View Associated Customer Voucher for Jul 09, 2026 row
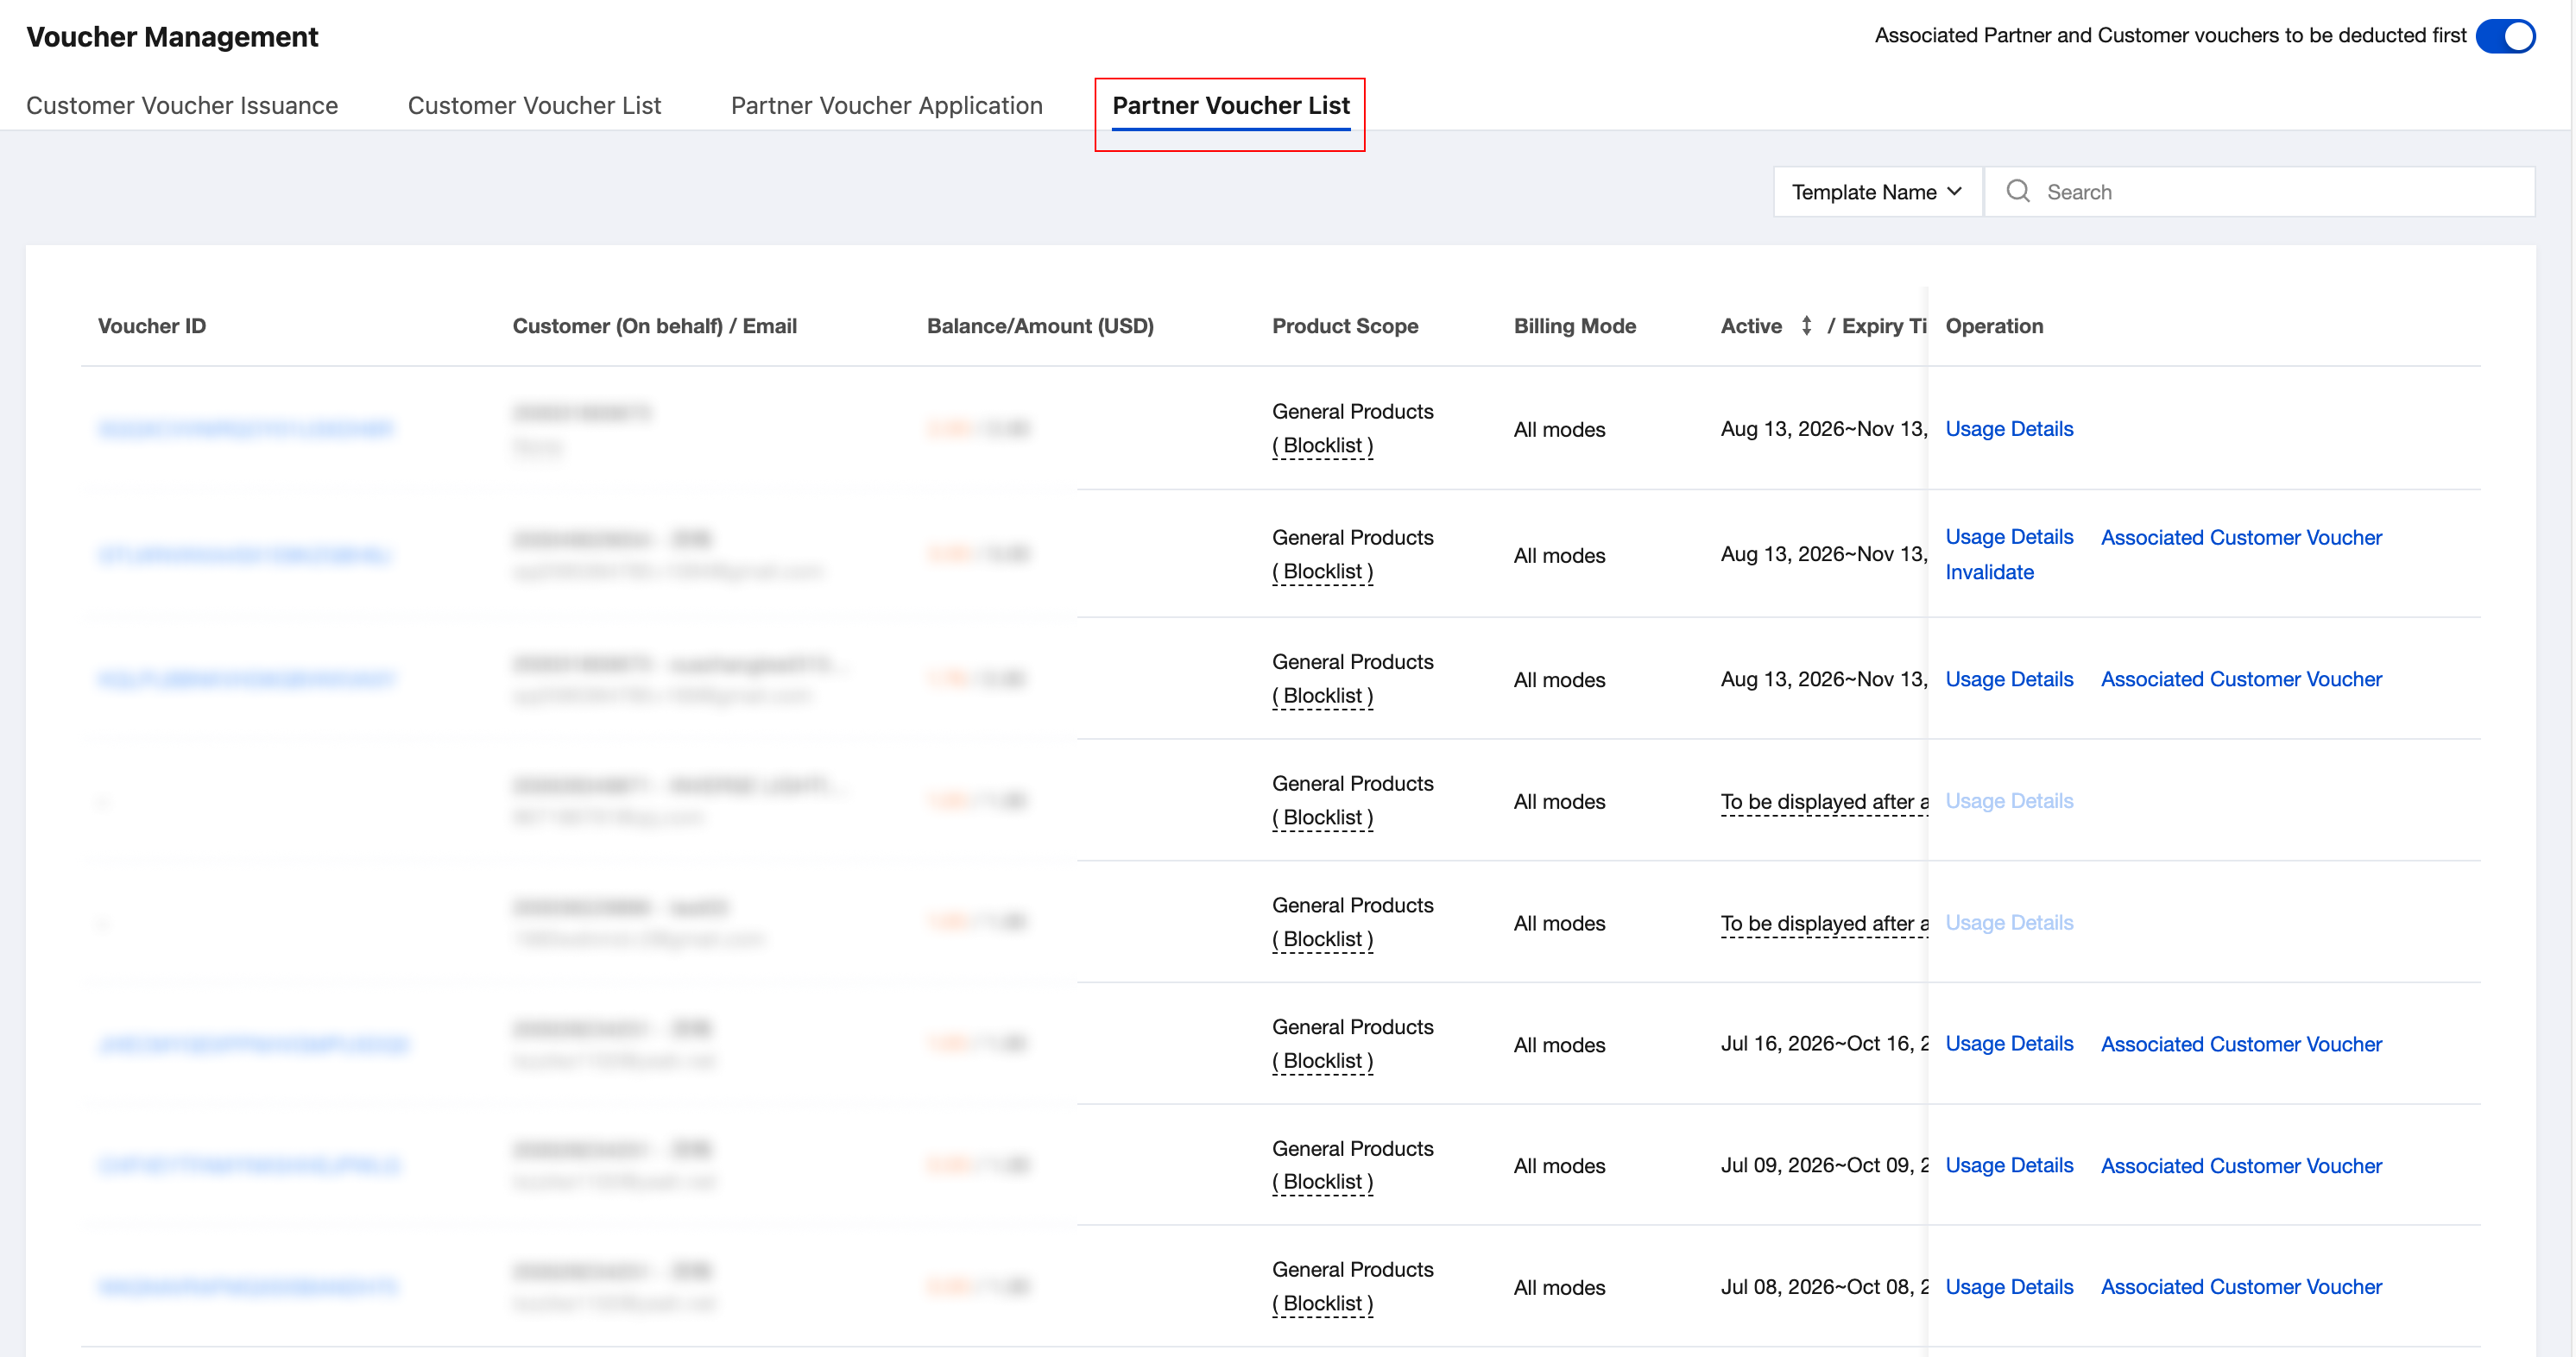The height and width of the screenshot is (1357, 2576). pos(2241,1166)
